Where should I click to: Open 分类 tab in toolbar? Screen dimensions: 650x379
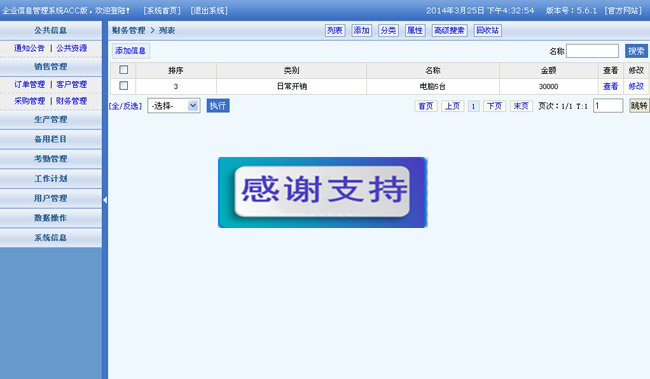[388, 30]
